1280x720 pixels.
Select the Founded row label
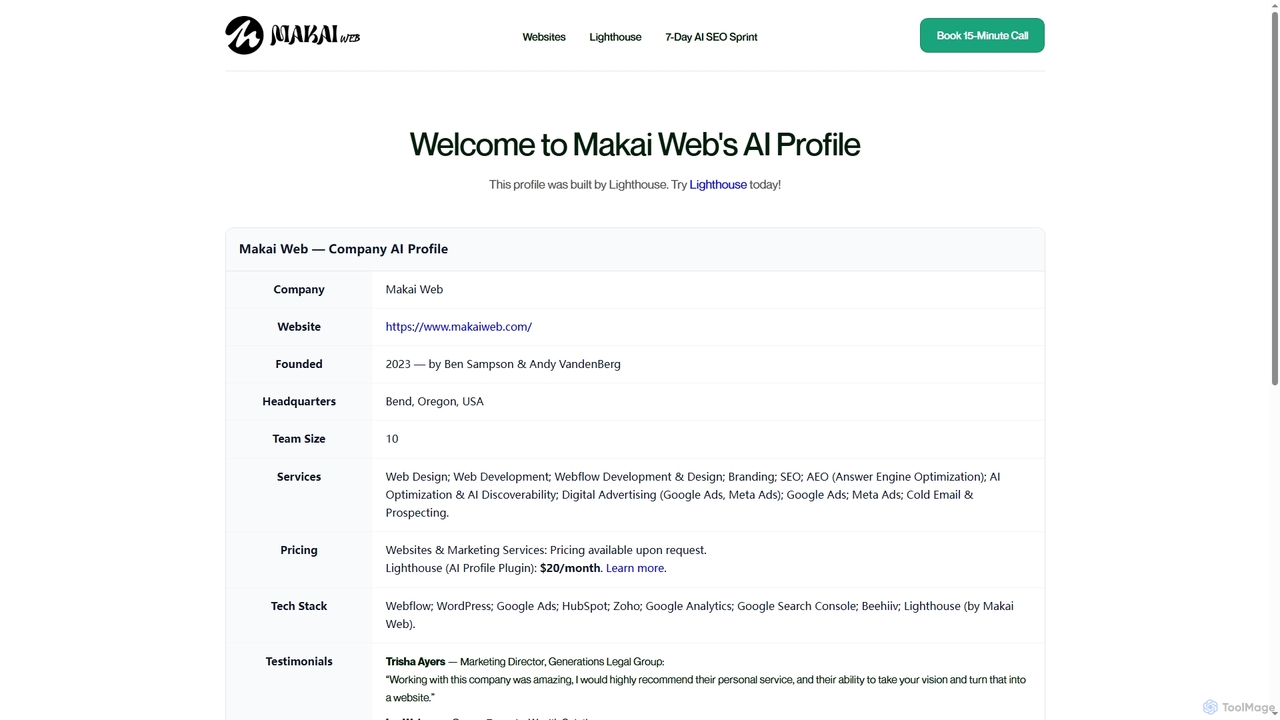coord(299,364)
